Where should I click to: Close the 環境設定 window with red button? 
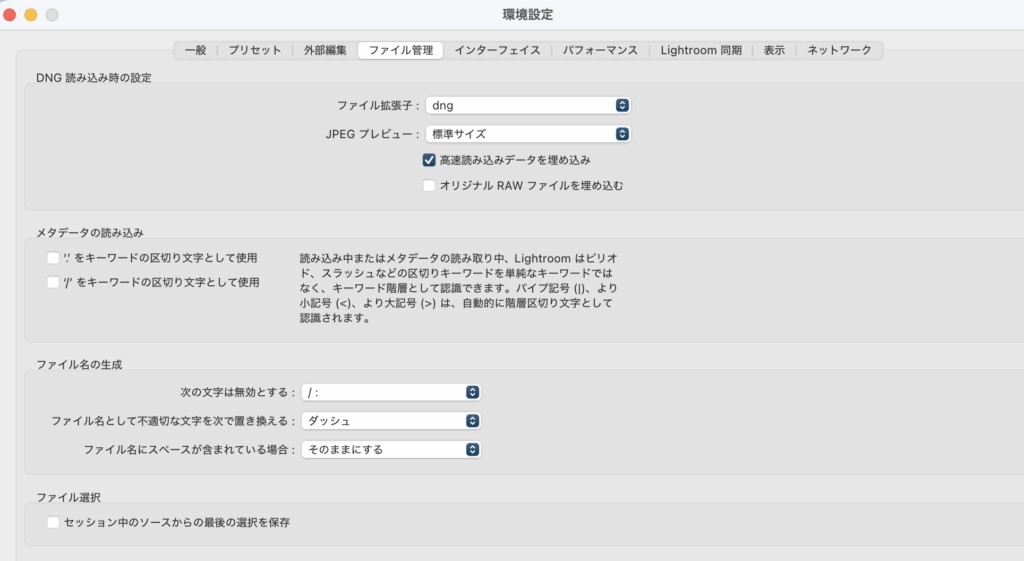(x=10, y=14)
